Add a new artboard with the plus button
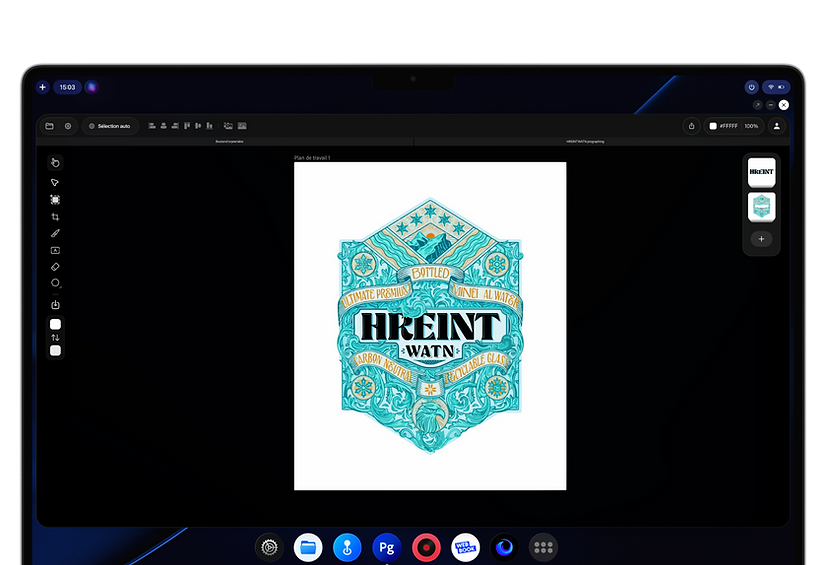The width and height of the screenshot is (828, 565). [x=761, y=239]
